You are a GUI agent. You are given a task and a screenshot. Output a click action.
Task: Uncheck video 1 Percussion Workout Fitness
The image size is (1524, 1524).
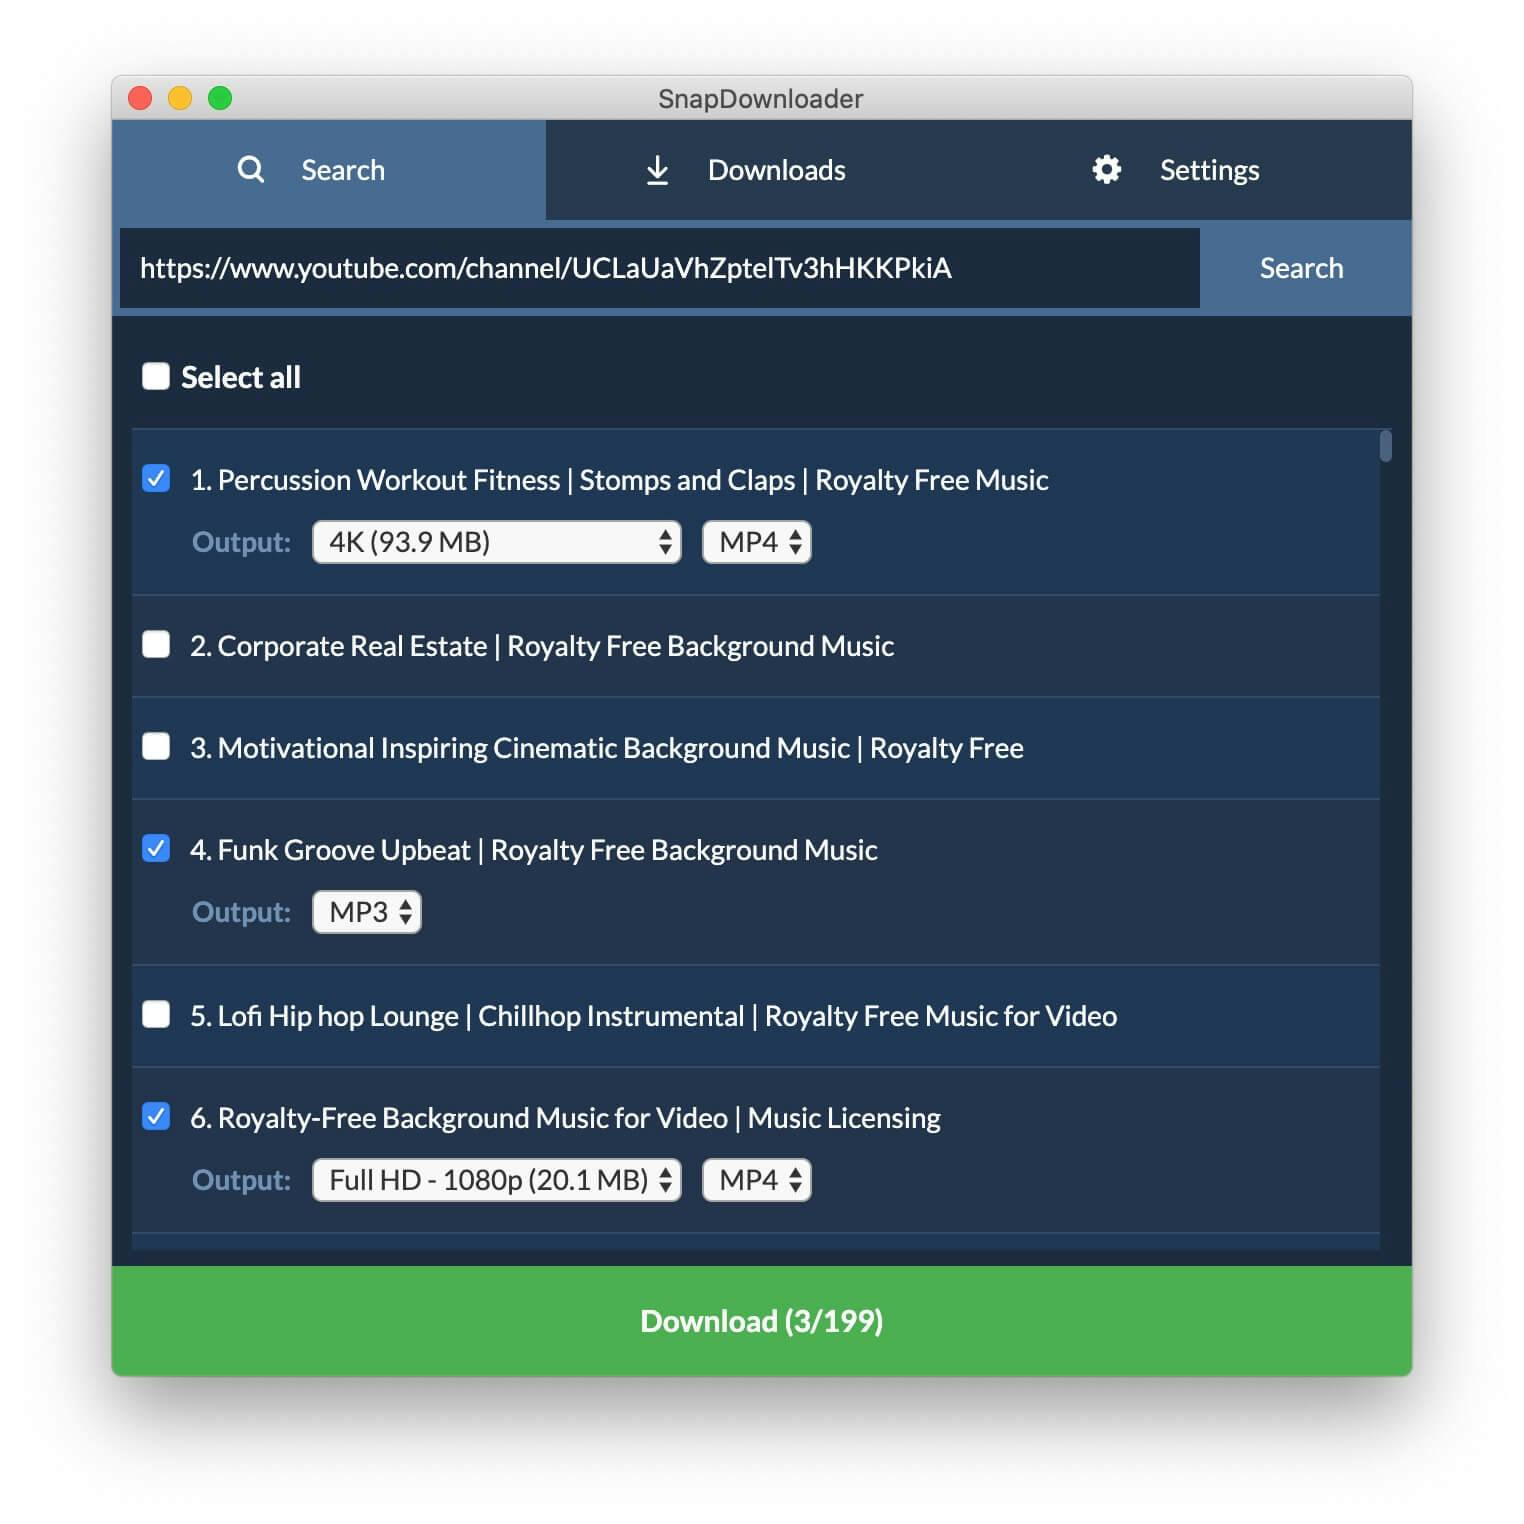coord(156,479)
